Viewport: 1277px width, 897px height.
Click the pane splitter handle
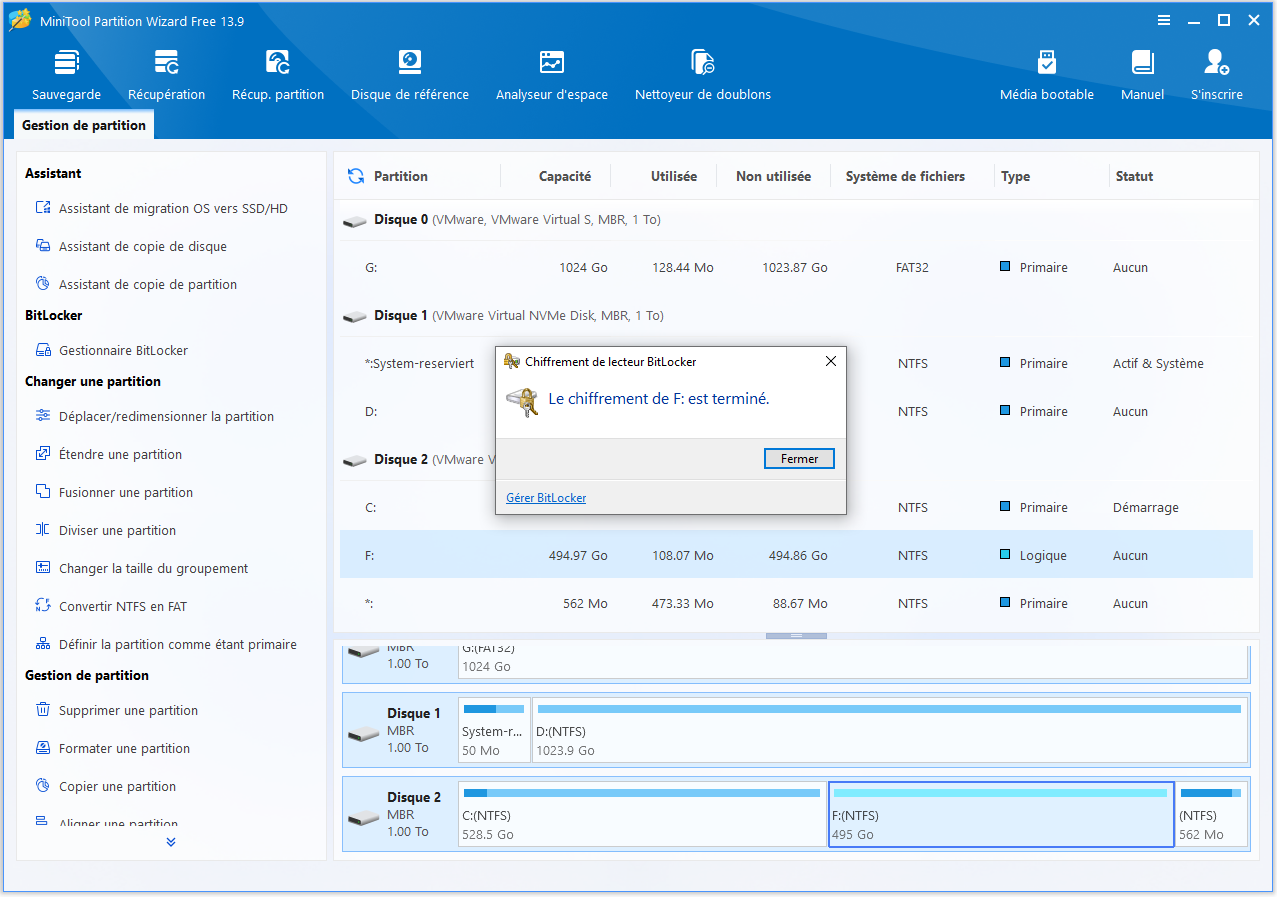(x=796, y=635)
